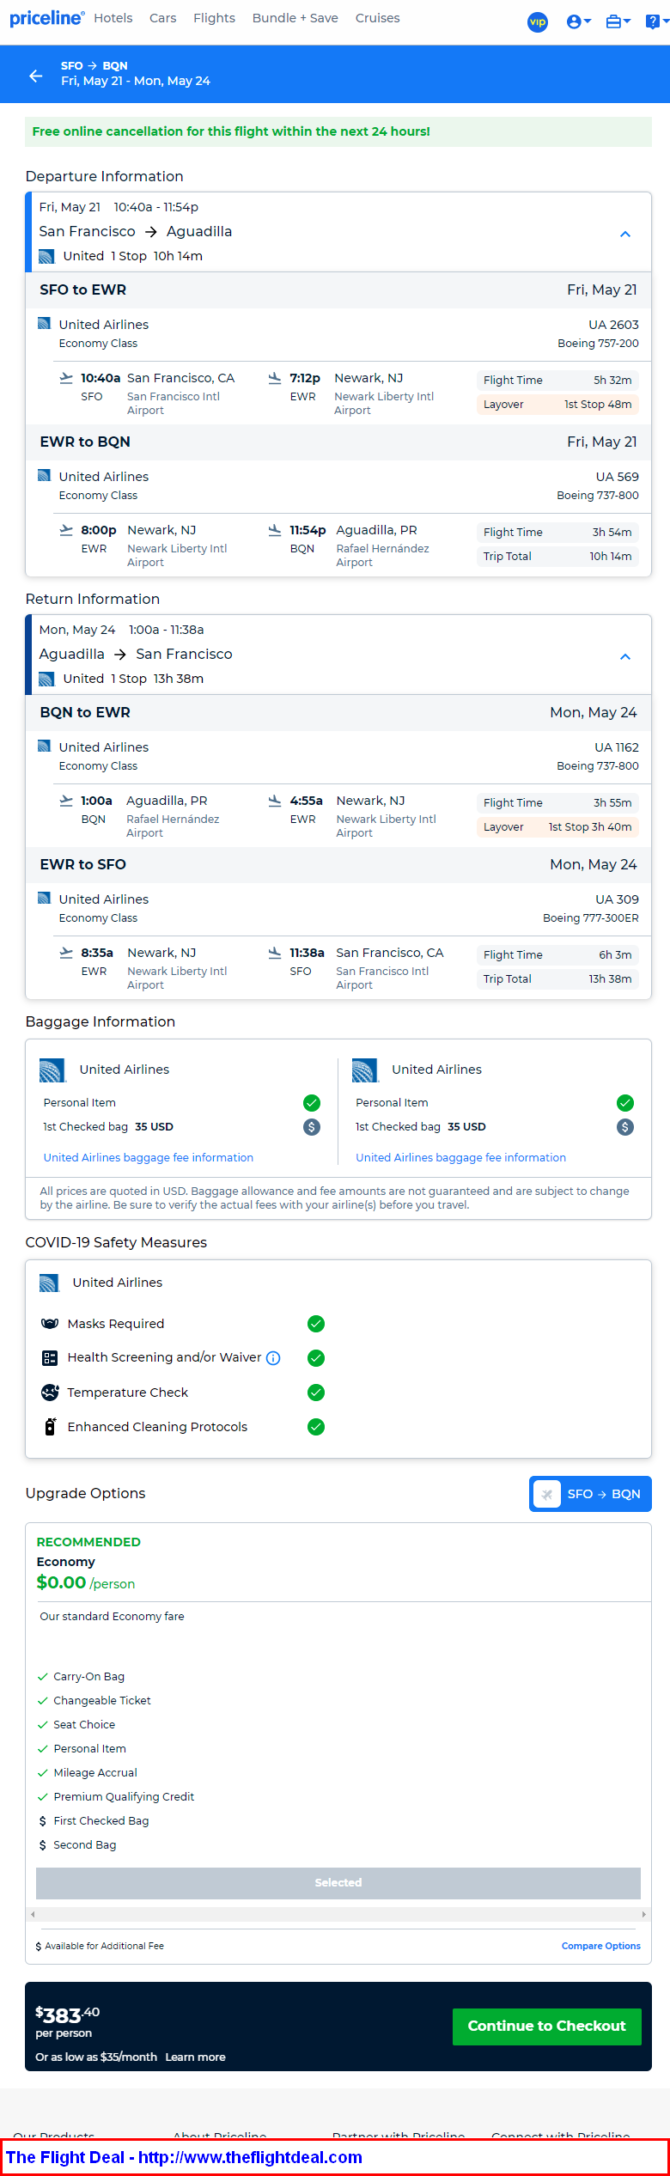The image size is (670, 2176).
Task: Click the Health Screening green checkmark
Action: (316, 1358)
